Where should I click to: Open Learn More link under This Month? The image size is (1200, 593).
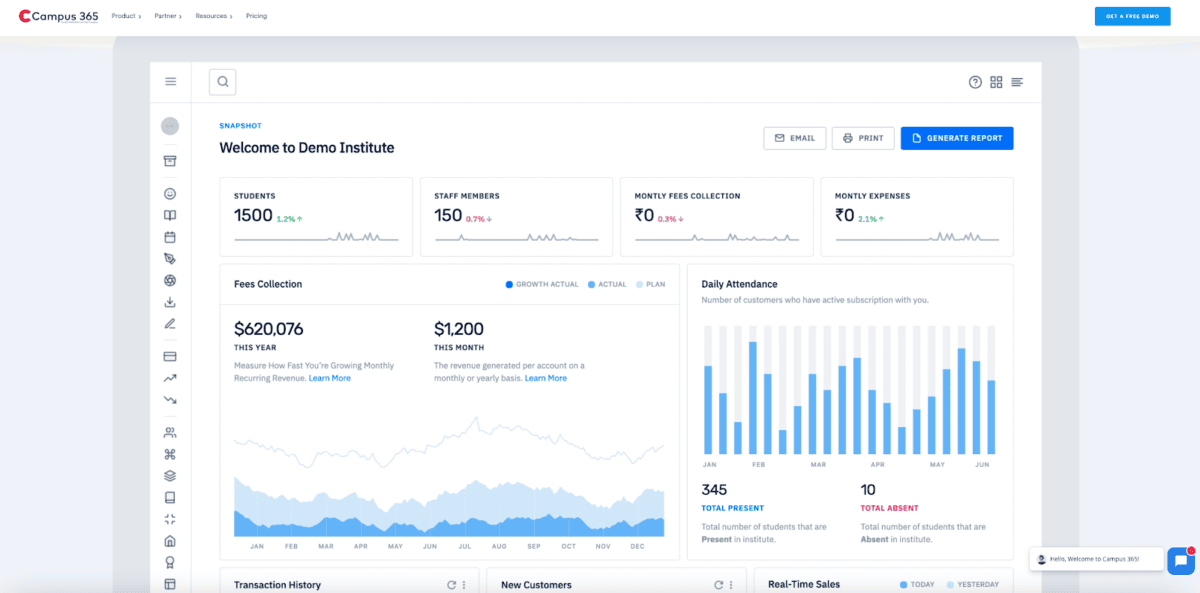pyautogui.click(x=546, y=378)
